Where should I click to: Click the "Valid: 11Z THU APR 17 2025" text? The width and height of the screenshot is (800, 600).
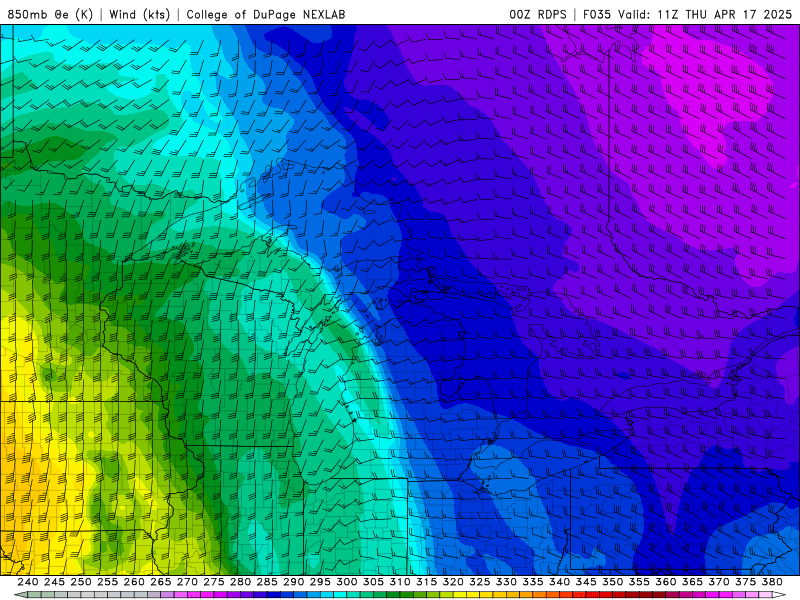[x=705, y=14]
